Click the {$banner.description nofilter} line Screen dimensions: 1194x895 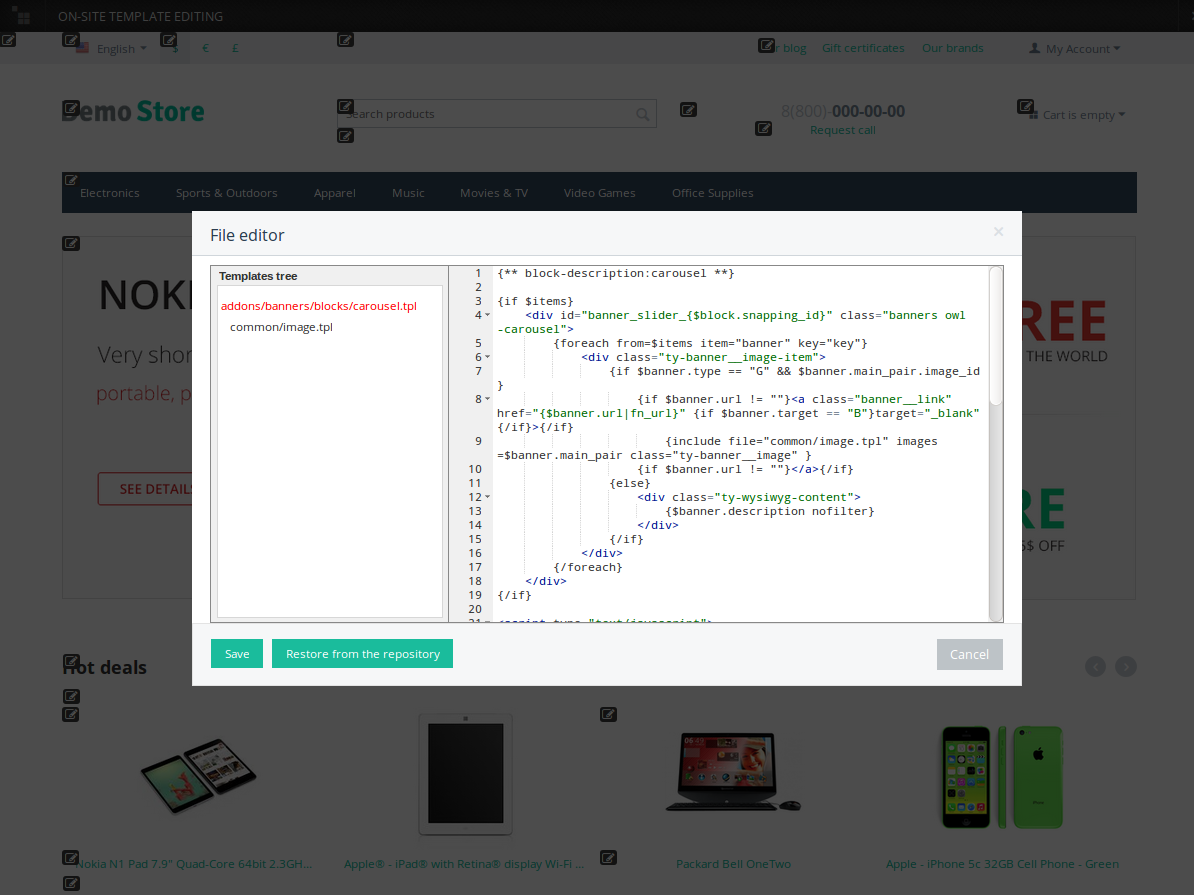(x=770, y=511)
